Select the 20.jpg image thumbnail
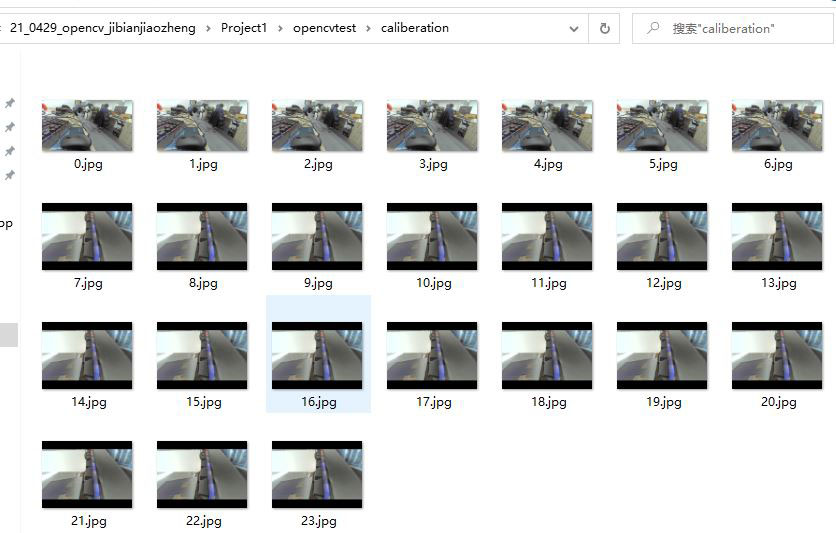This screenshot has height=533, width=836. point(777,356)
